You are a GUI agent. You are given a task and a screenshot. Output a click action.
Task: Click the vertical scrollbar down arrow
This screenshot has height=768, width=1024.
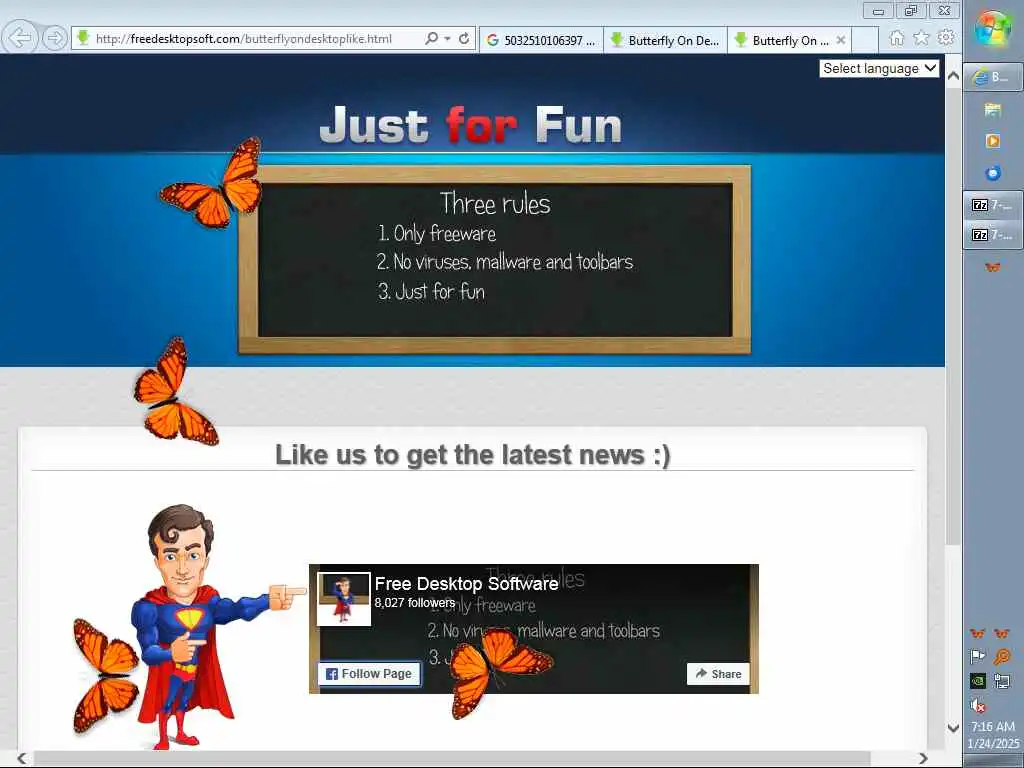point(953,728)
